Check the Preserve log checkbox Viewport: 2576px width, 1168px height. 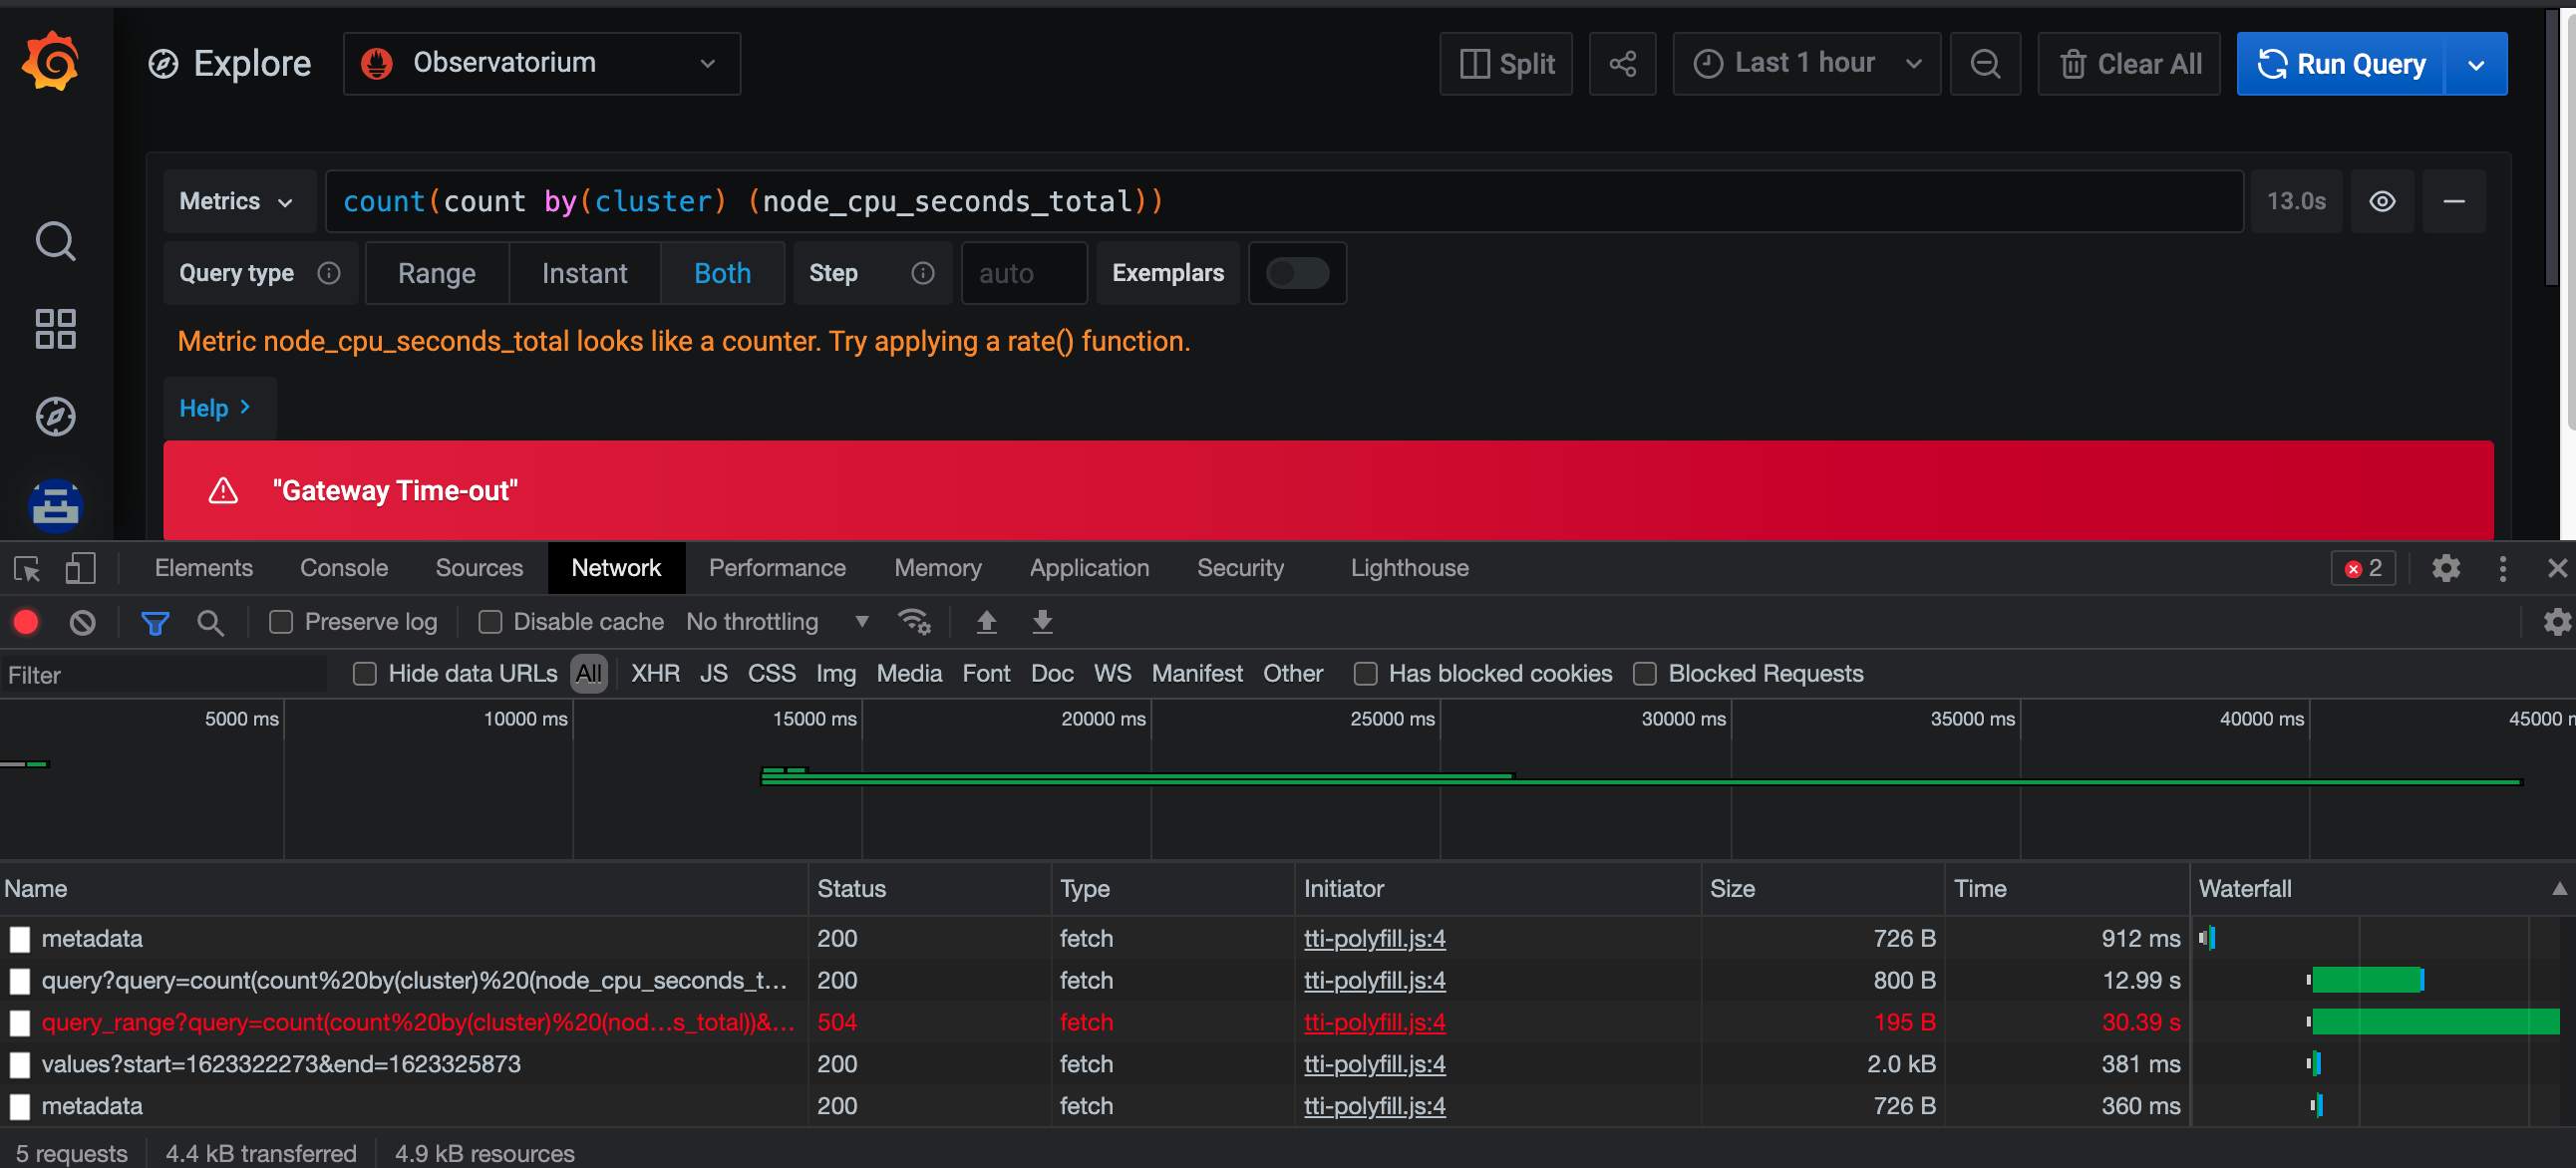pos(281,621)
